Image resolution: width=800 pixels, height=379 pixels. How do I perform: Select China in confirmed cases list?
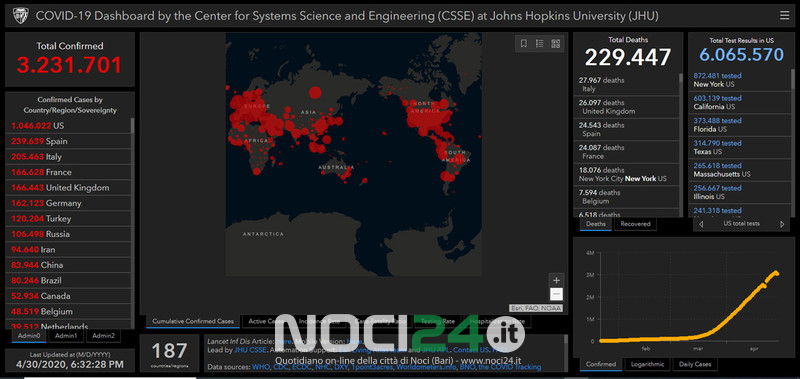coord(68,265)
